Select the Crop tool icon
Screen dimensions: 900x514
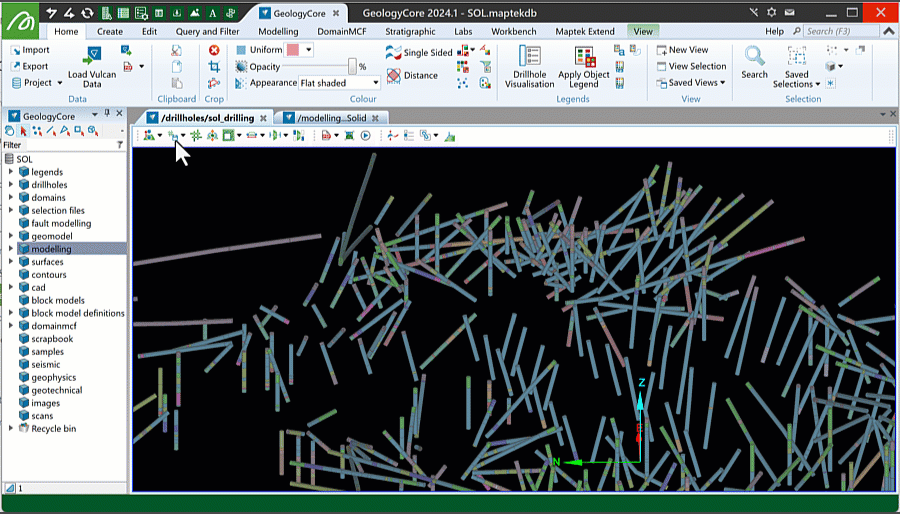pos(214,67)
